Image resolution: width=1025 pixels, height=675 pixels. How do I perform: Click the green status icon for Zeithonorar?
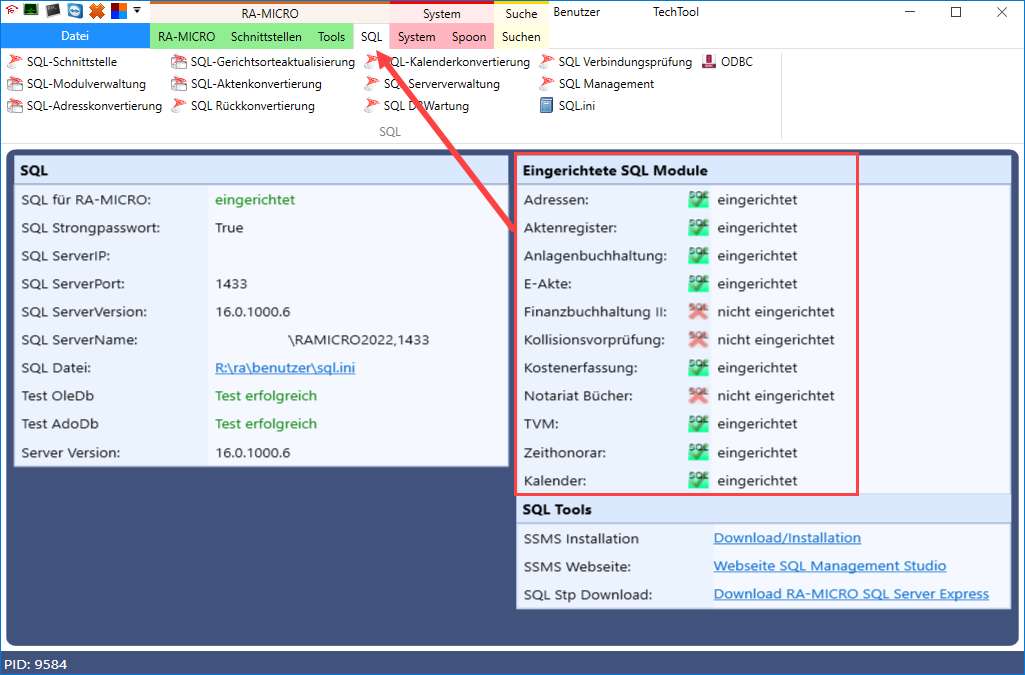[698, 452]
